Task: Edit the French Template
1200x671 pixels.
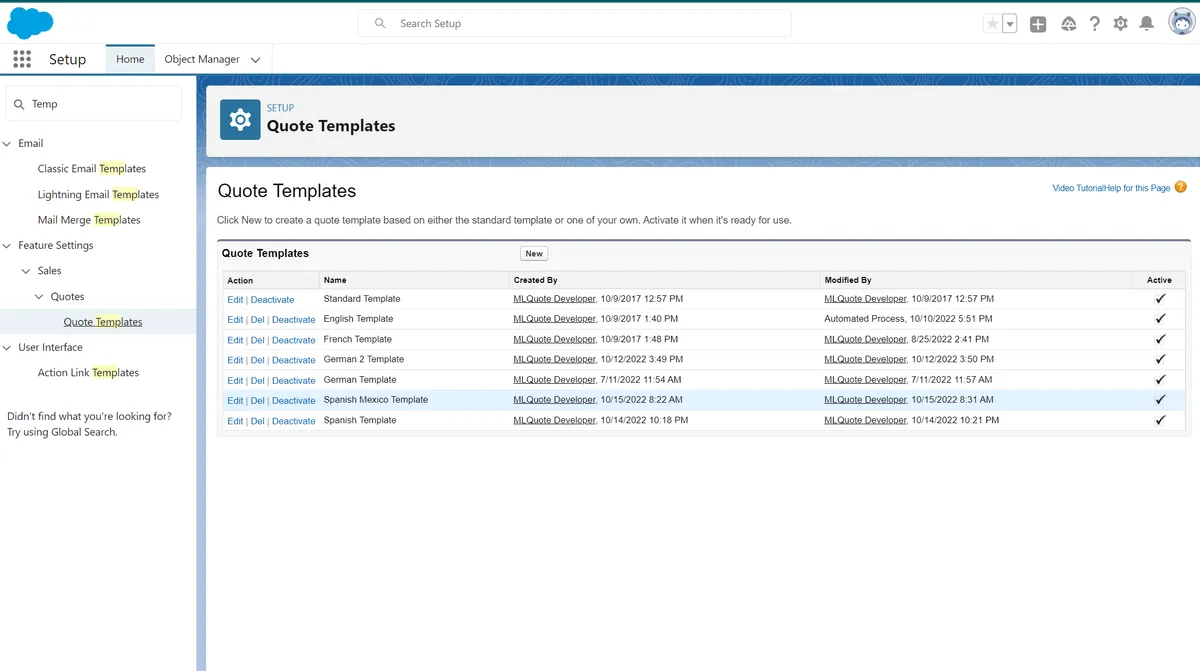Action: click(235, 340)
